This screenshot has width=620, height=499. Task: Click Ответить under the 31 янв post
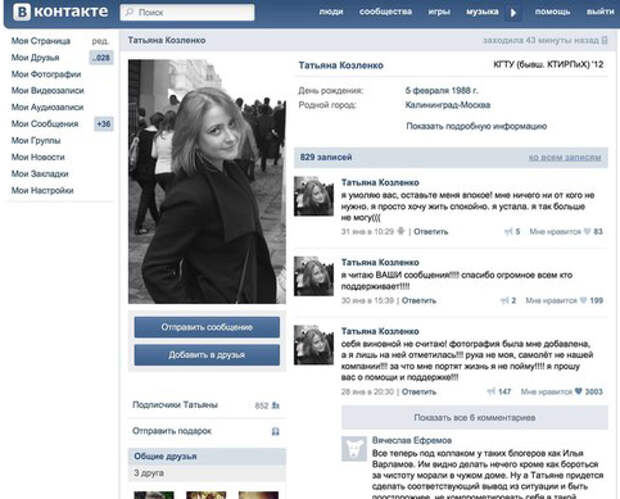[431, 232]
